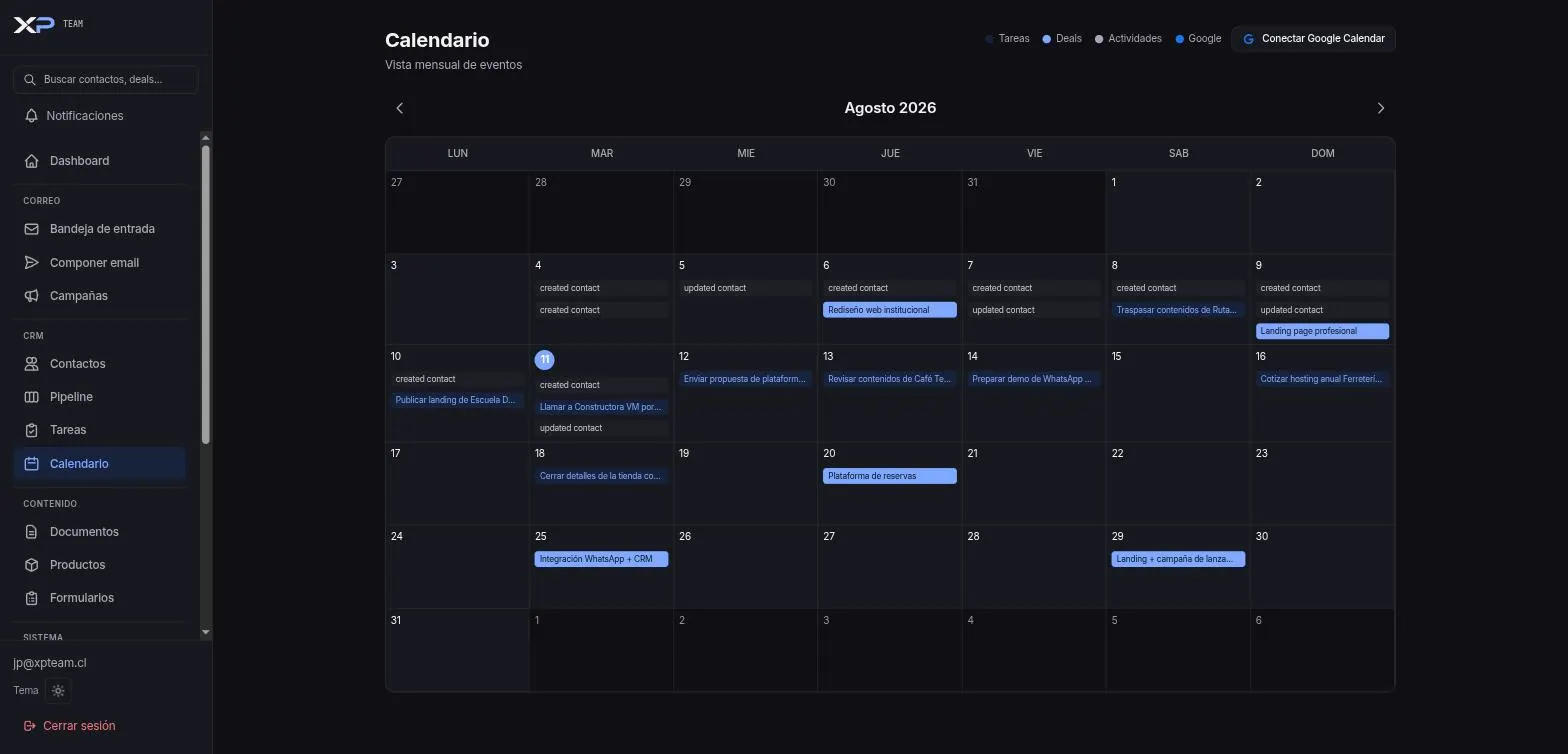Toggle the theme with the sun button
1568x754 pixels.
(x=58, y=691)
